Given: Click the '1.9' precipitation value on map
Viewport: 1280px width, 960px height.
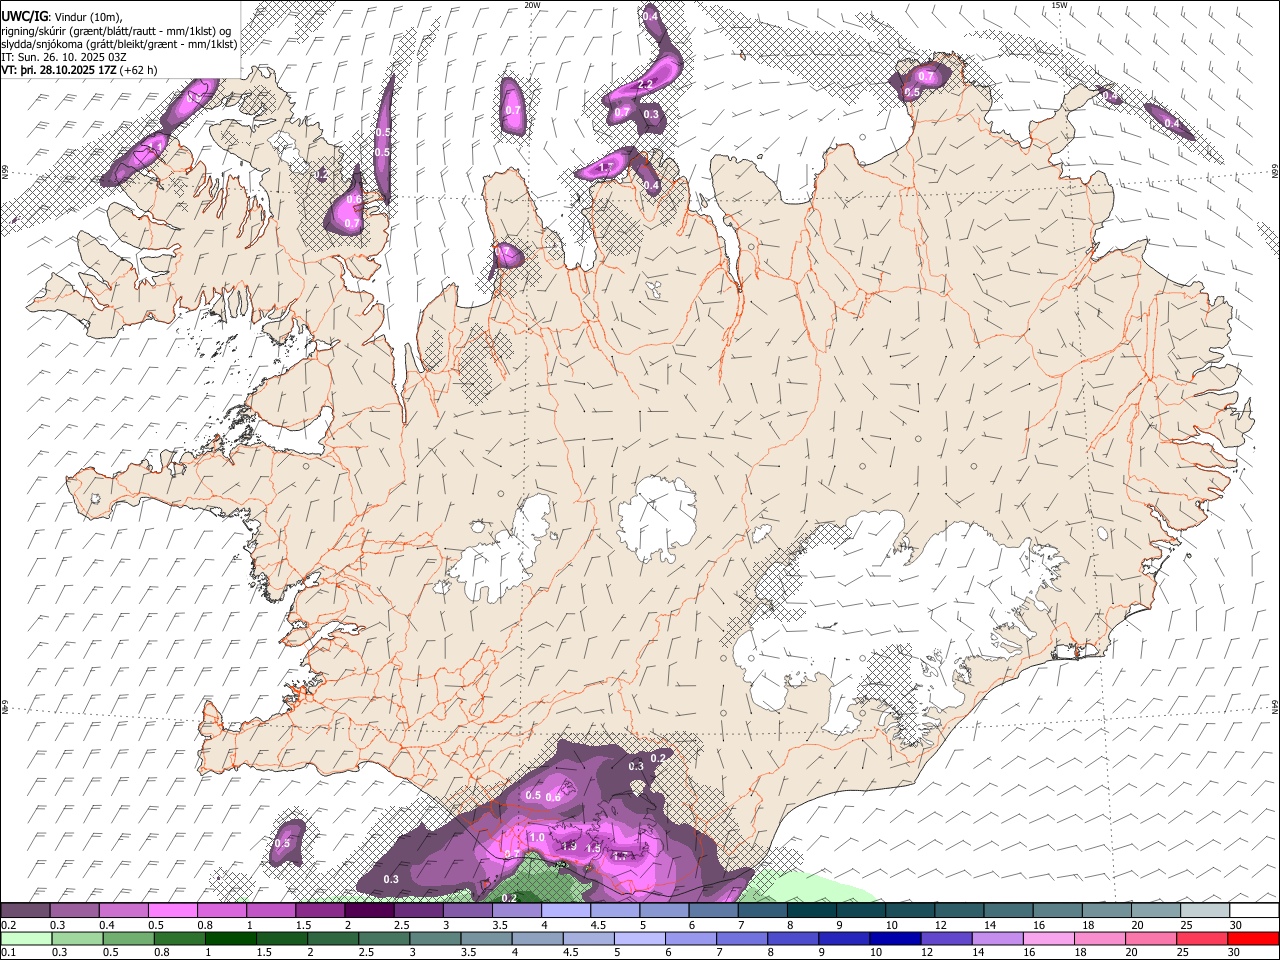Looking at the screenshot, I should click(x=569, y=846).
